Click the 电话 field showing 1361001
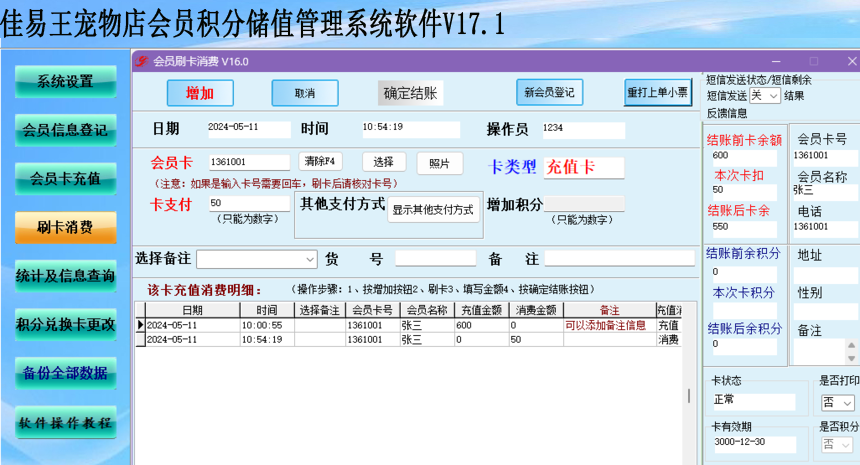 [x=825, y=228]
